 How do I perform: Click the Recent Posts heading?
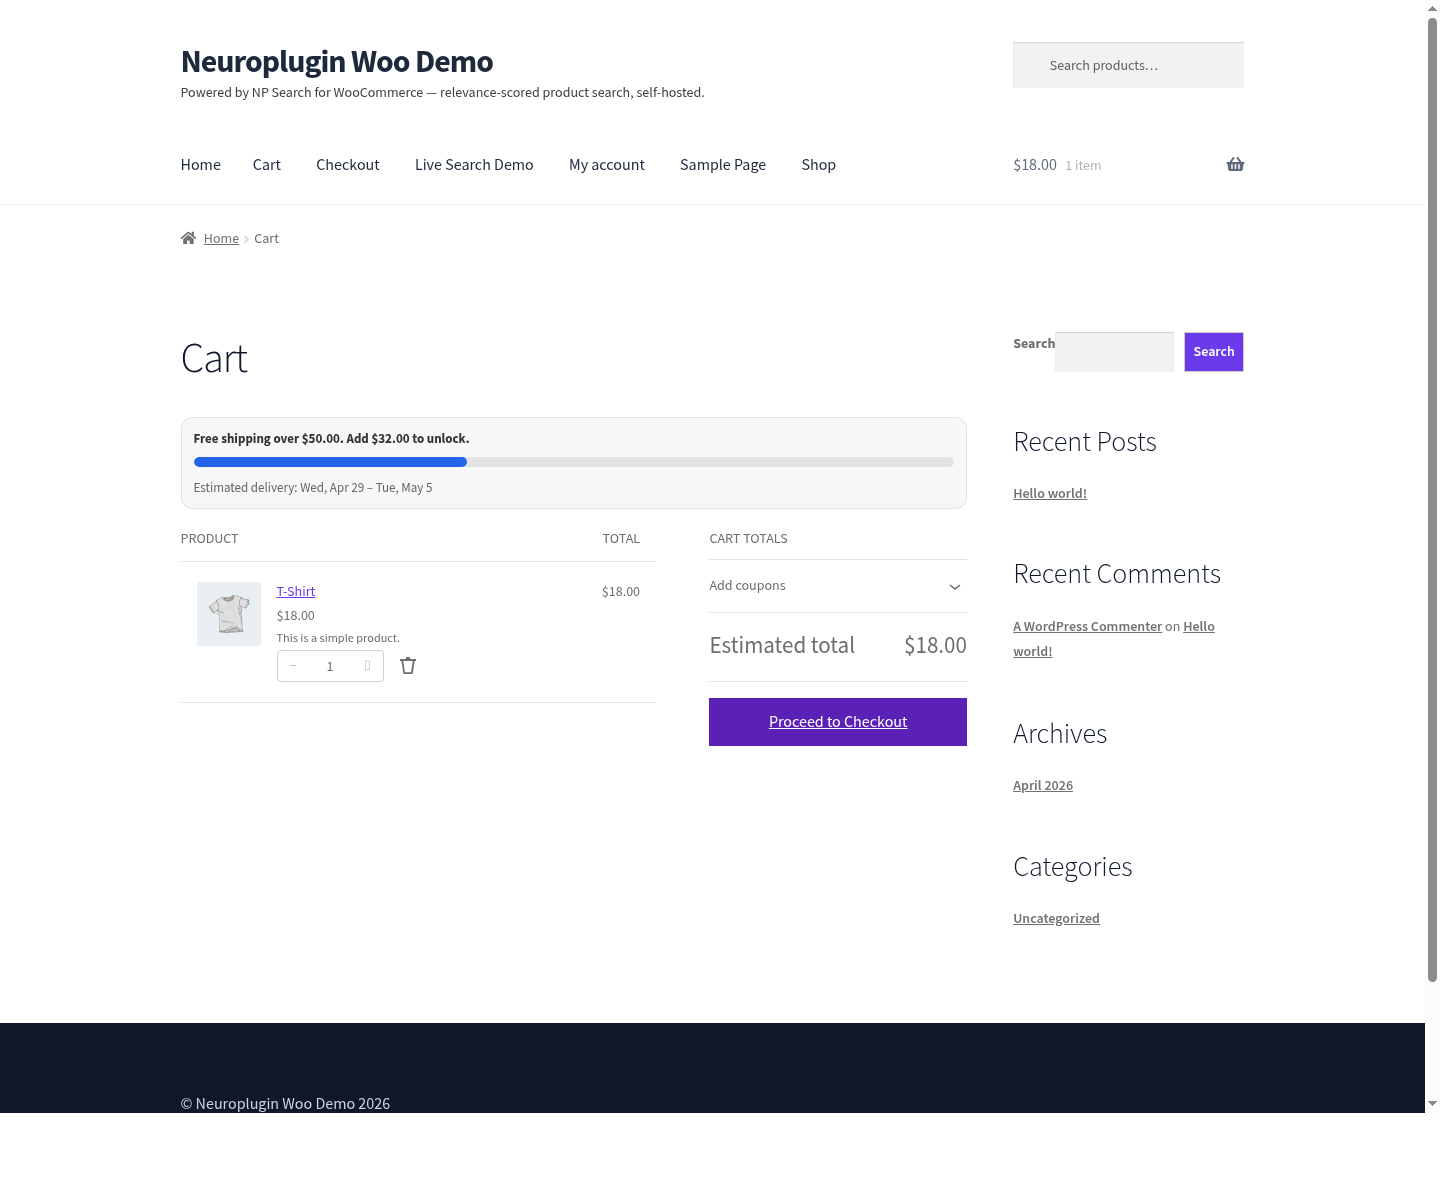tap(1085, 442)
